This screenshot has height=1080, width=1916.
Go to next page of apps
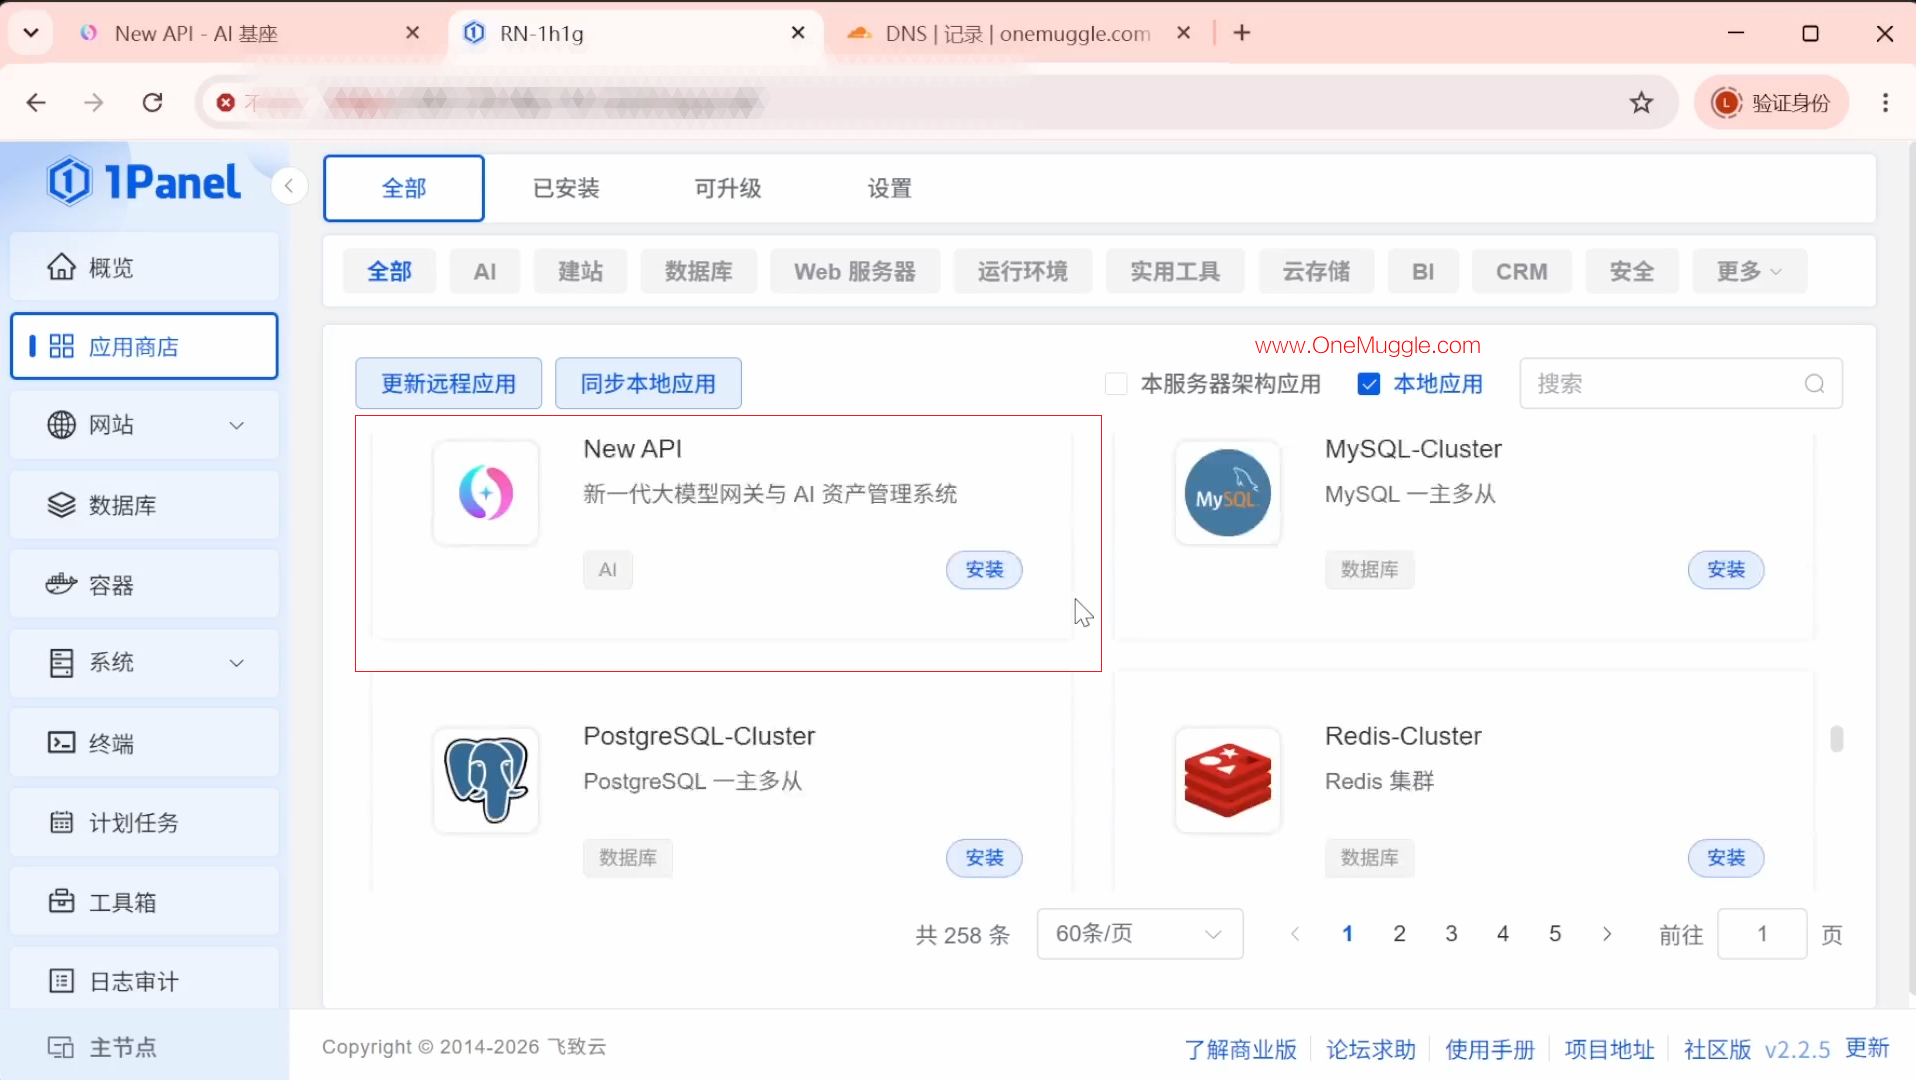1607,934
